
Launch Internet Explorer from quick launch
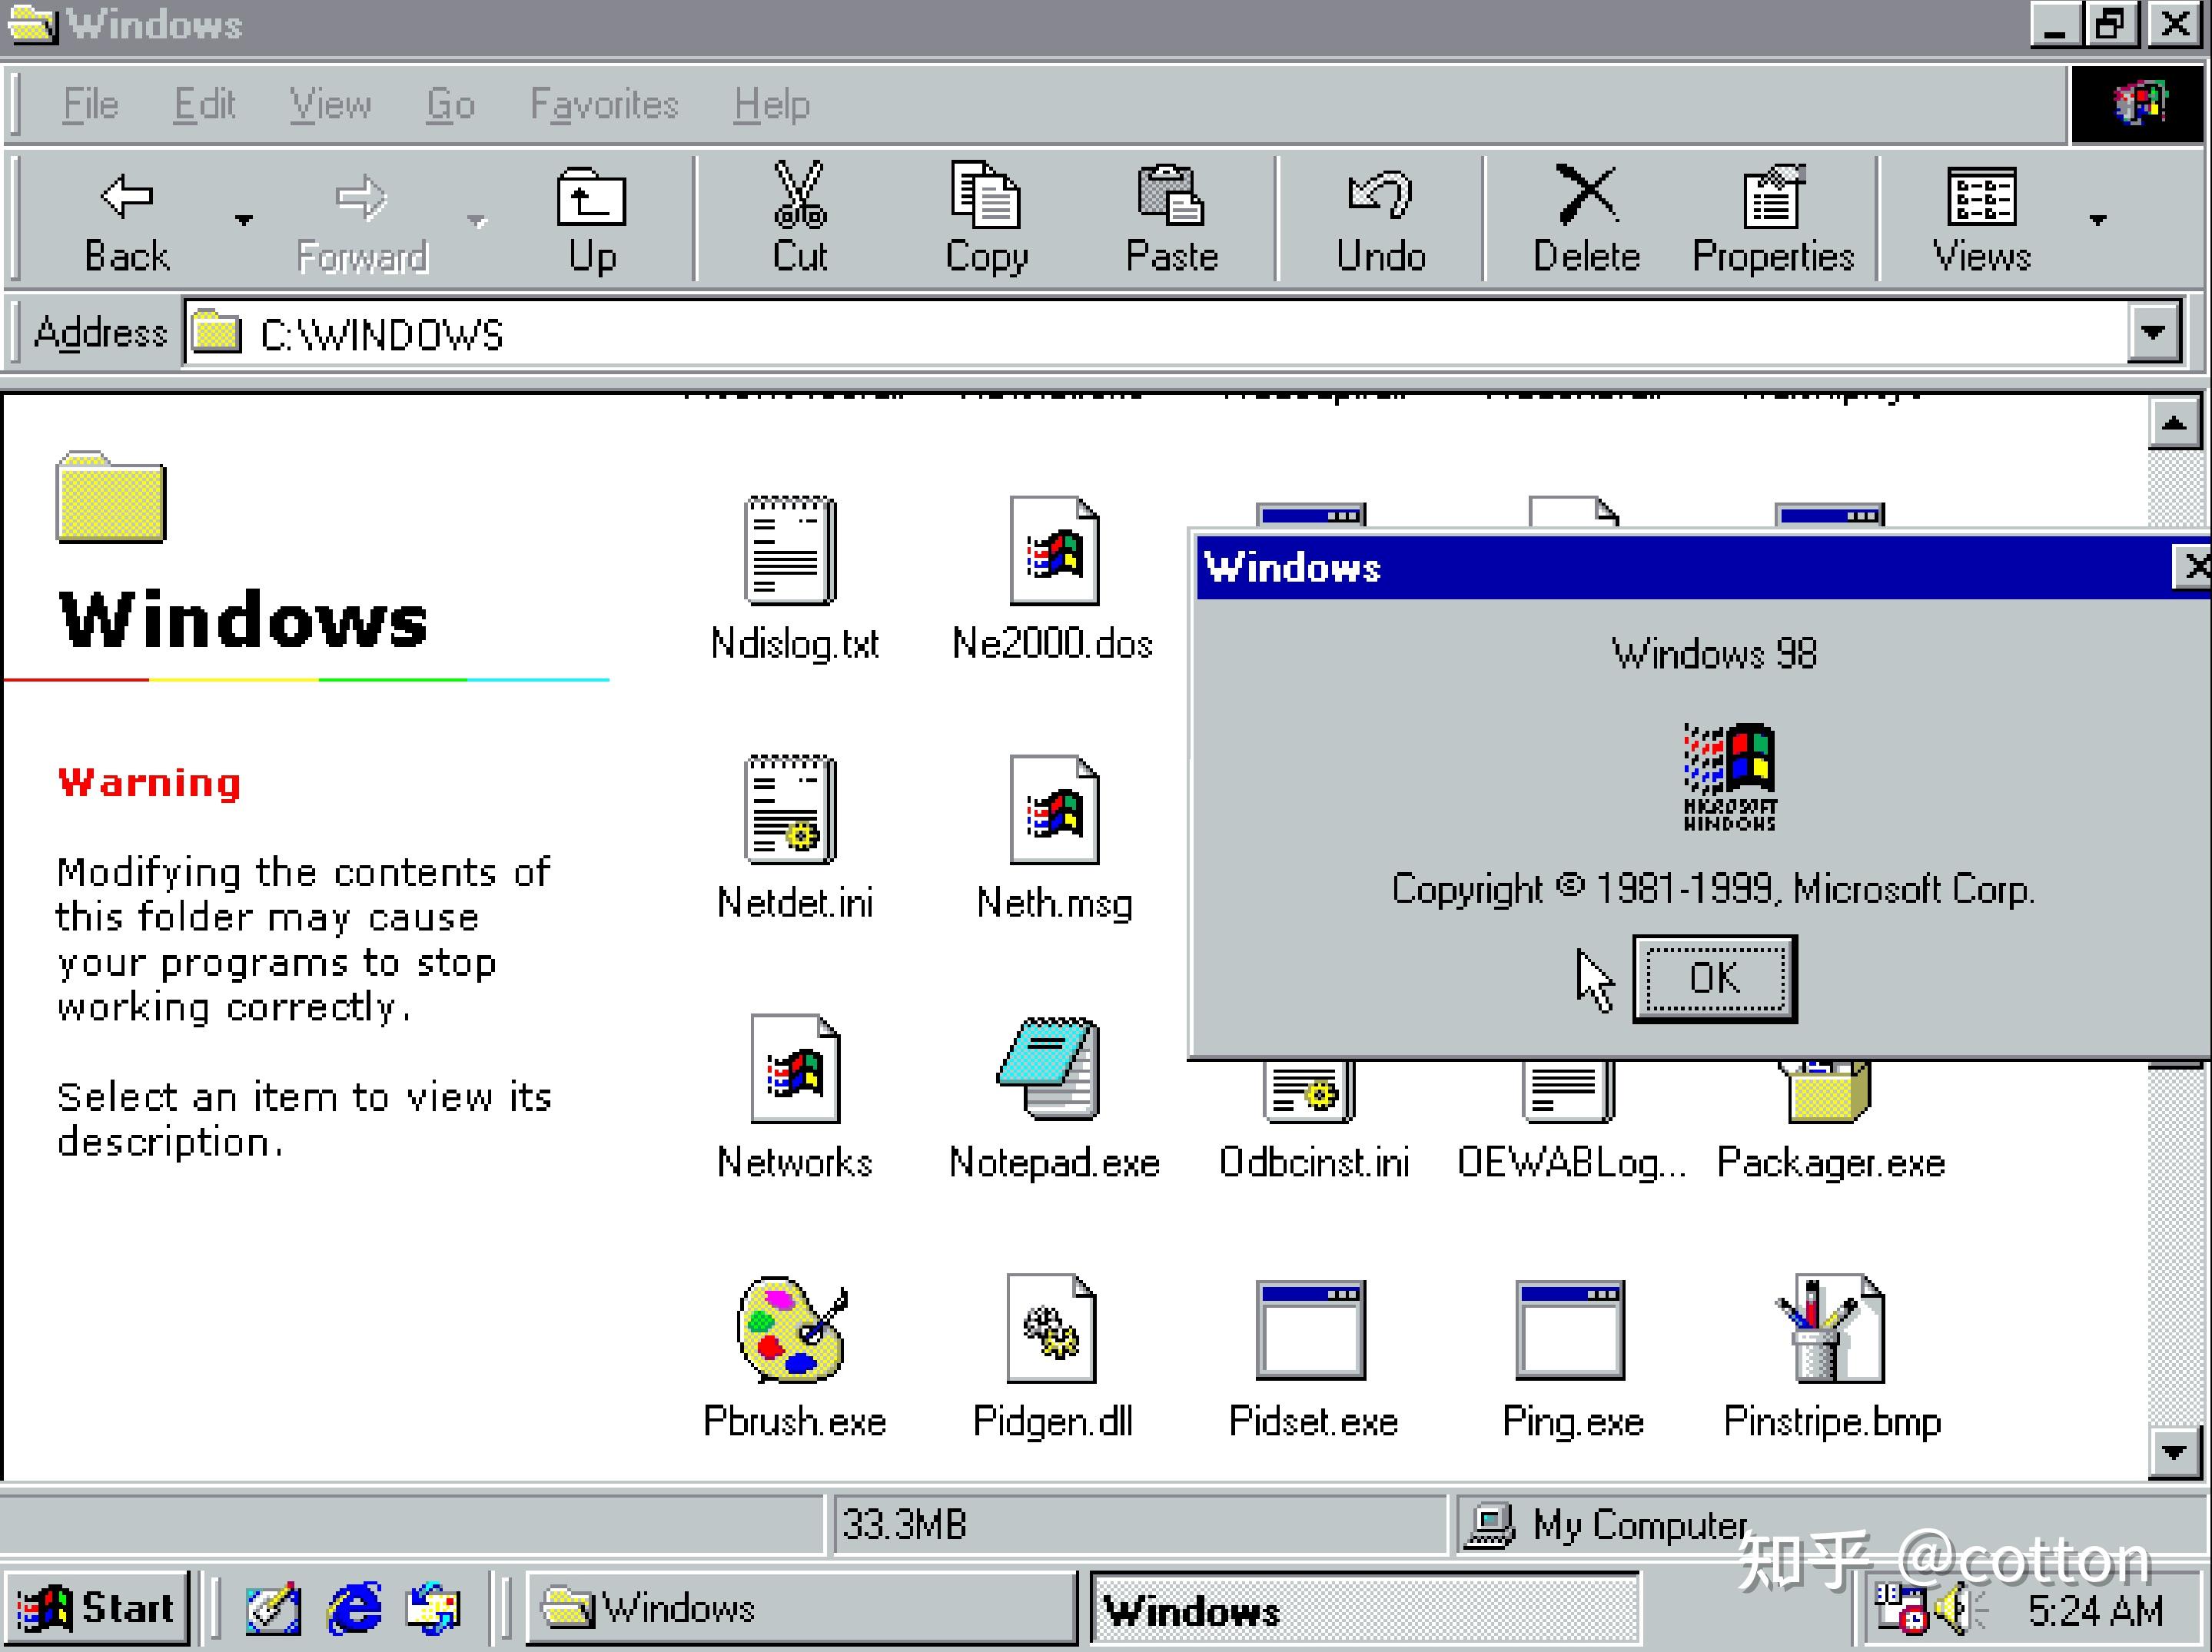tap(354, 1608)
